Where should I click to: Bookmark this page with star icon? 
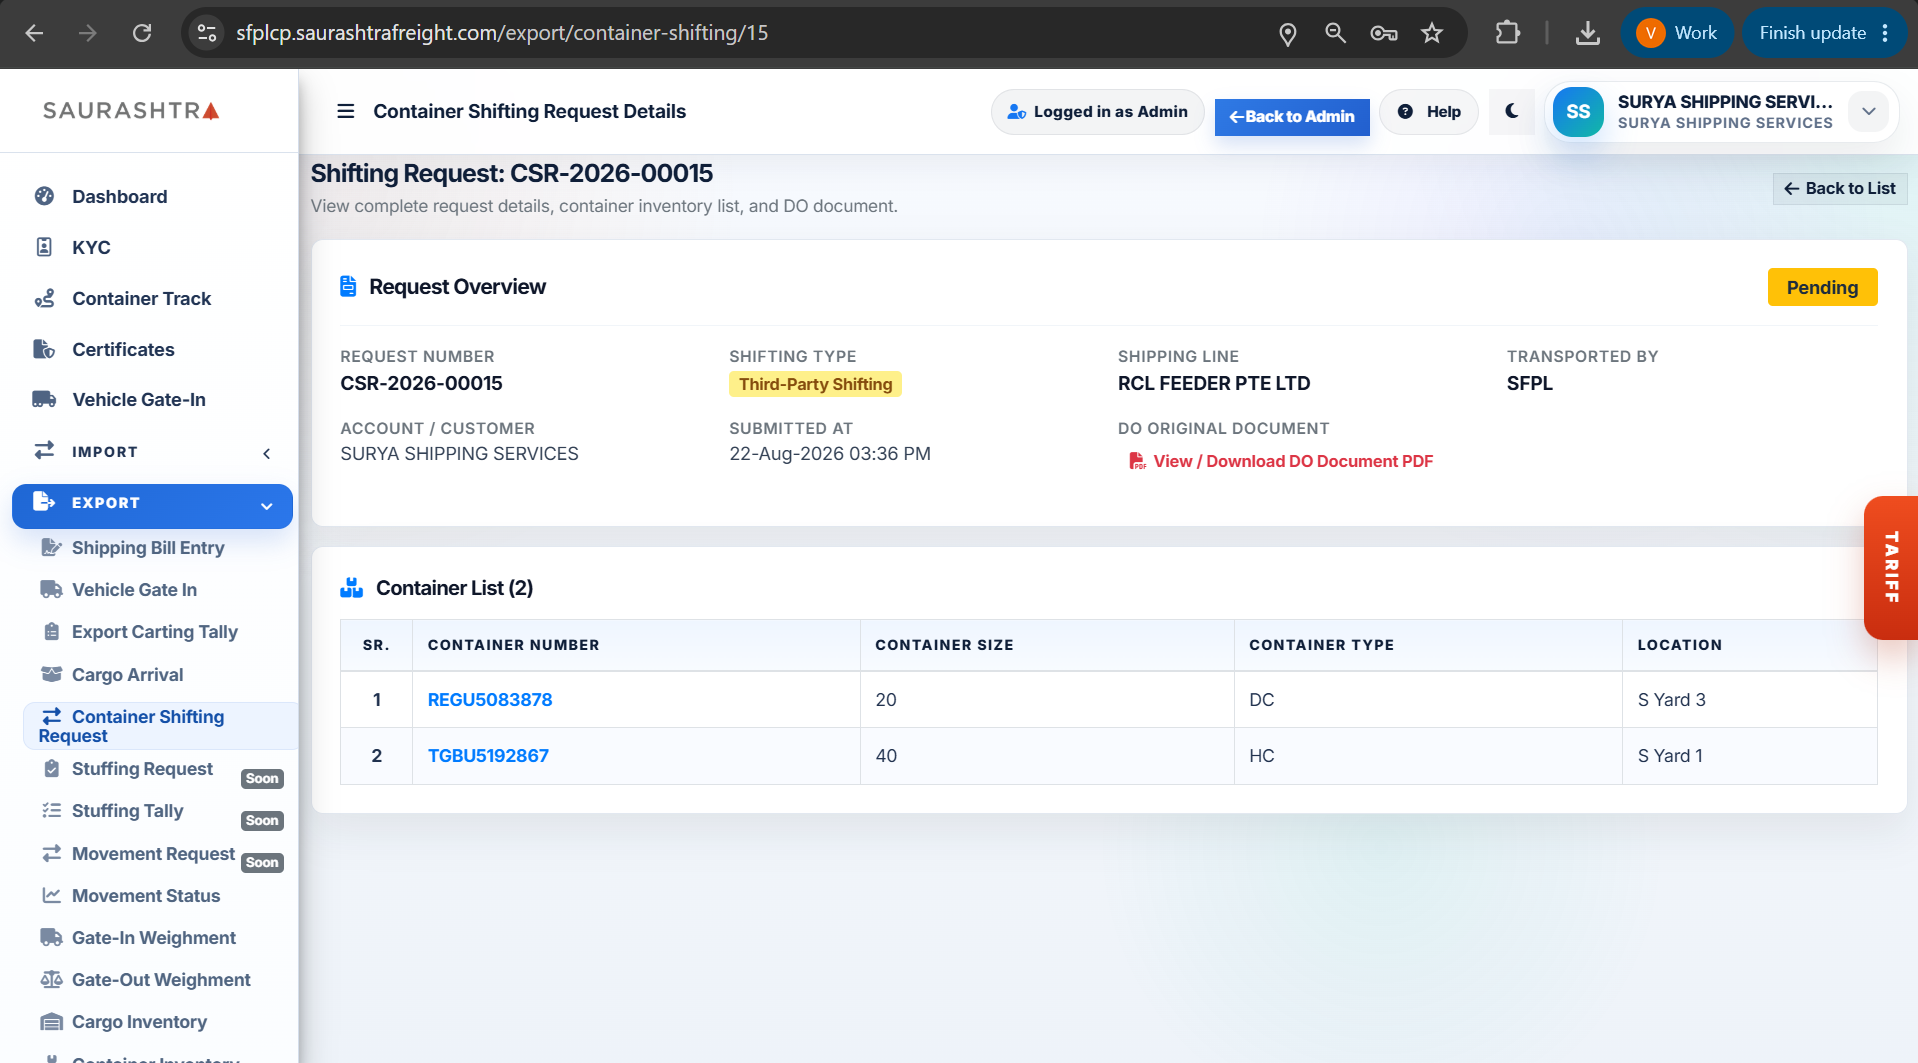[x=1432, y=33]
